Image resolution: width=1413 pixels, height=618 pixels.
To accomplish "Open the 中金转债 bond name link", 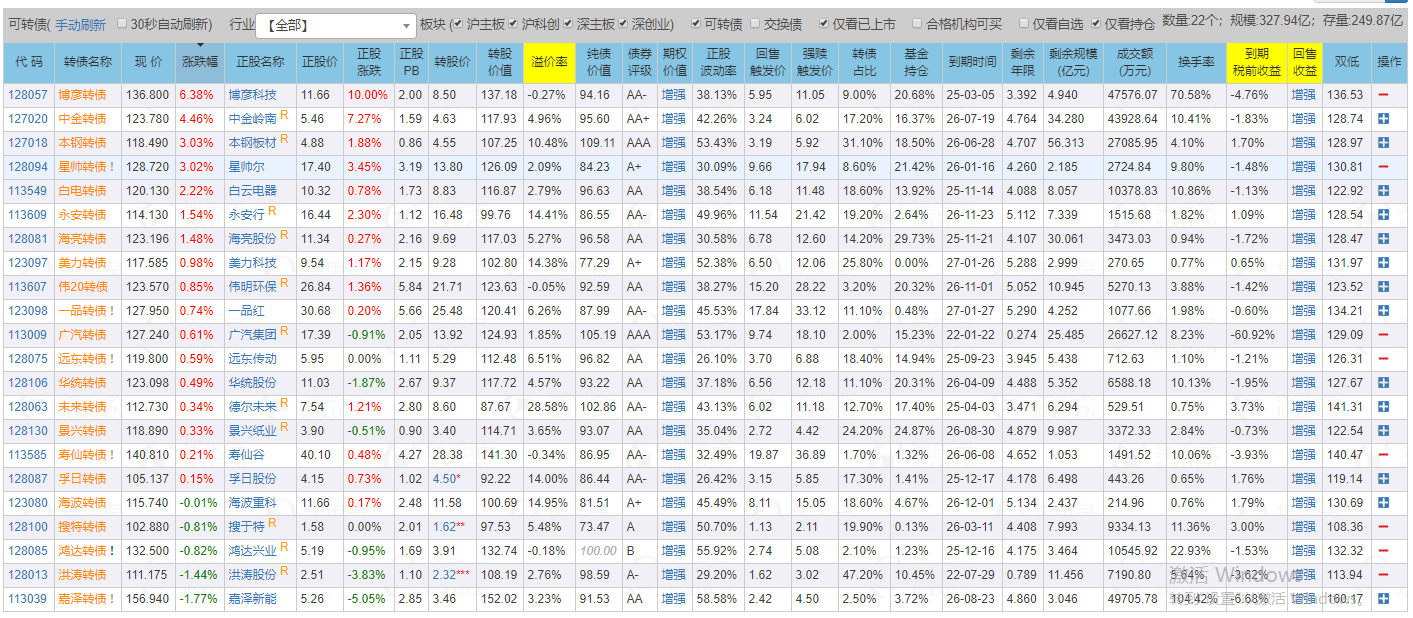I will 82,119.
